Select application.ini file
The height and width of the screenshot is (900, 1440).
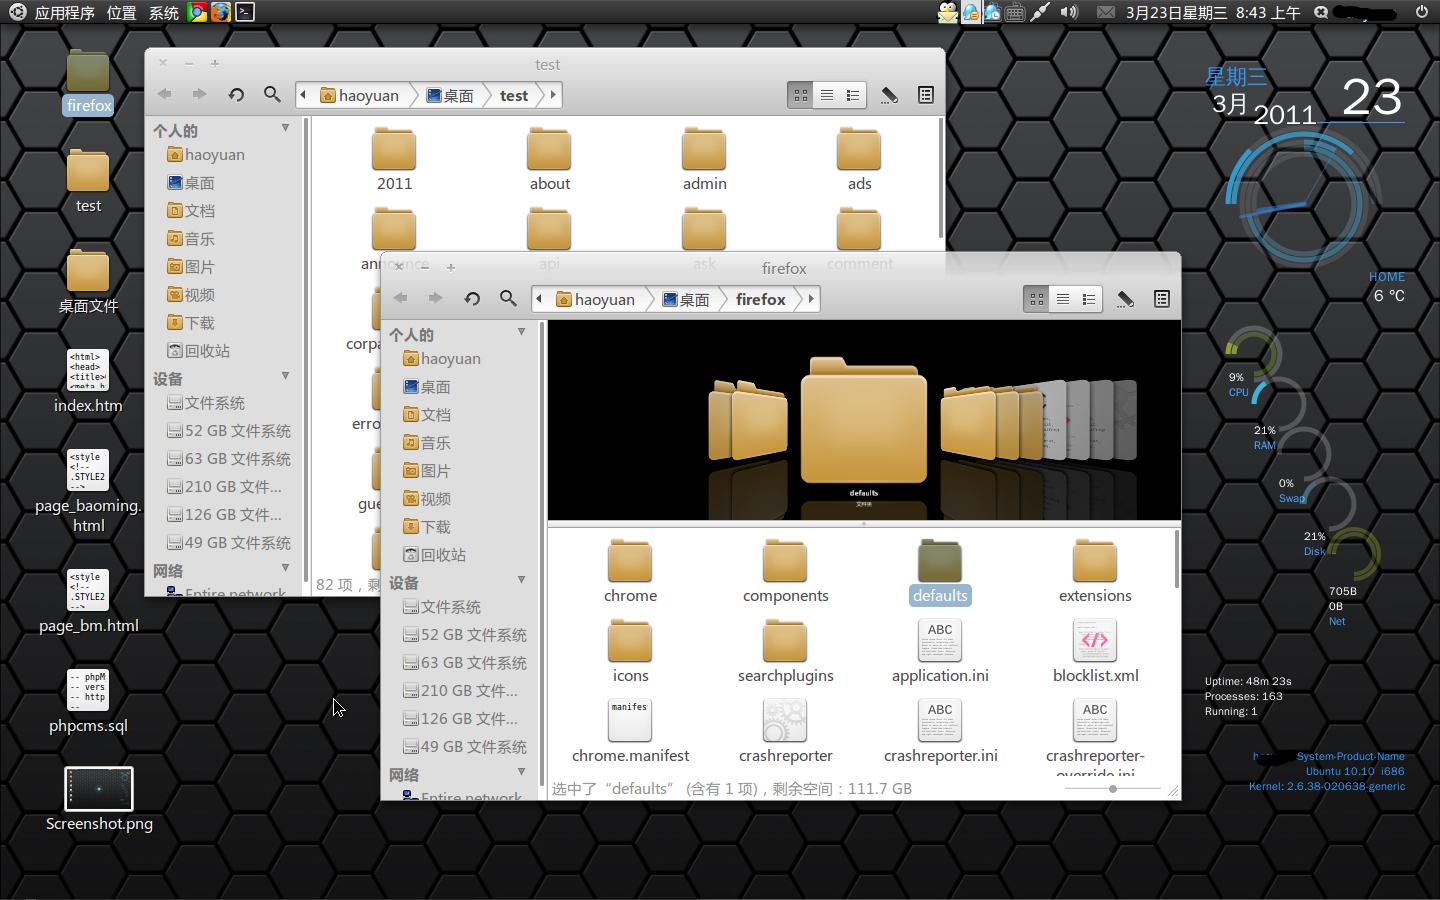[940, 652]
